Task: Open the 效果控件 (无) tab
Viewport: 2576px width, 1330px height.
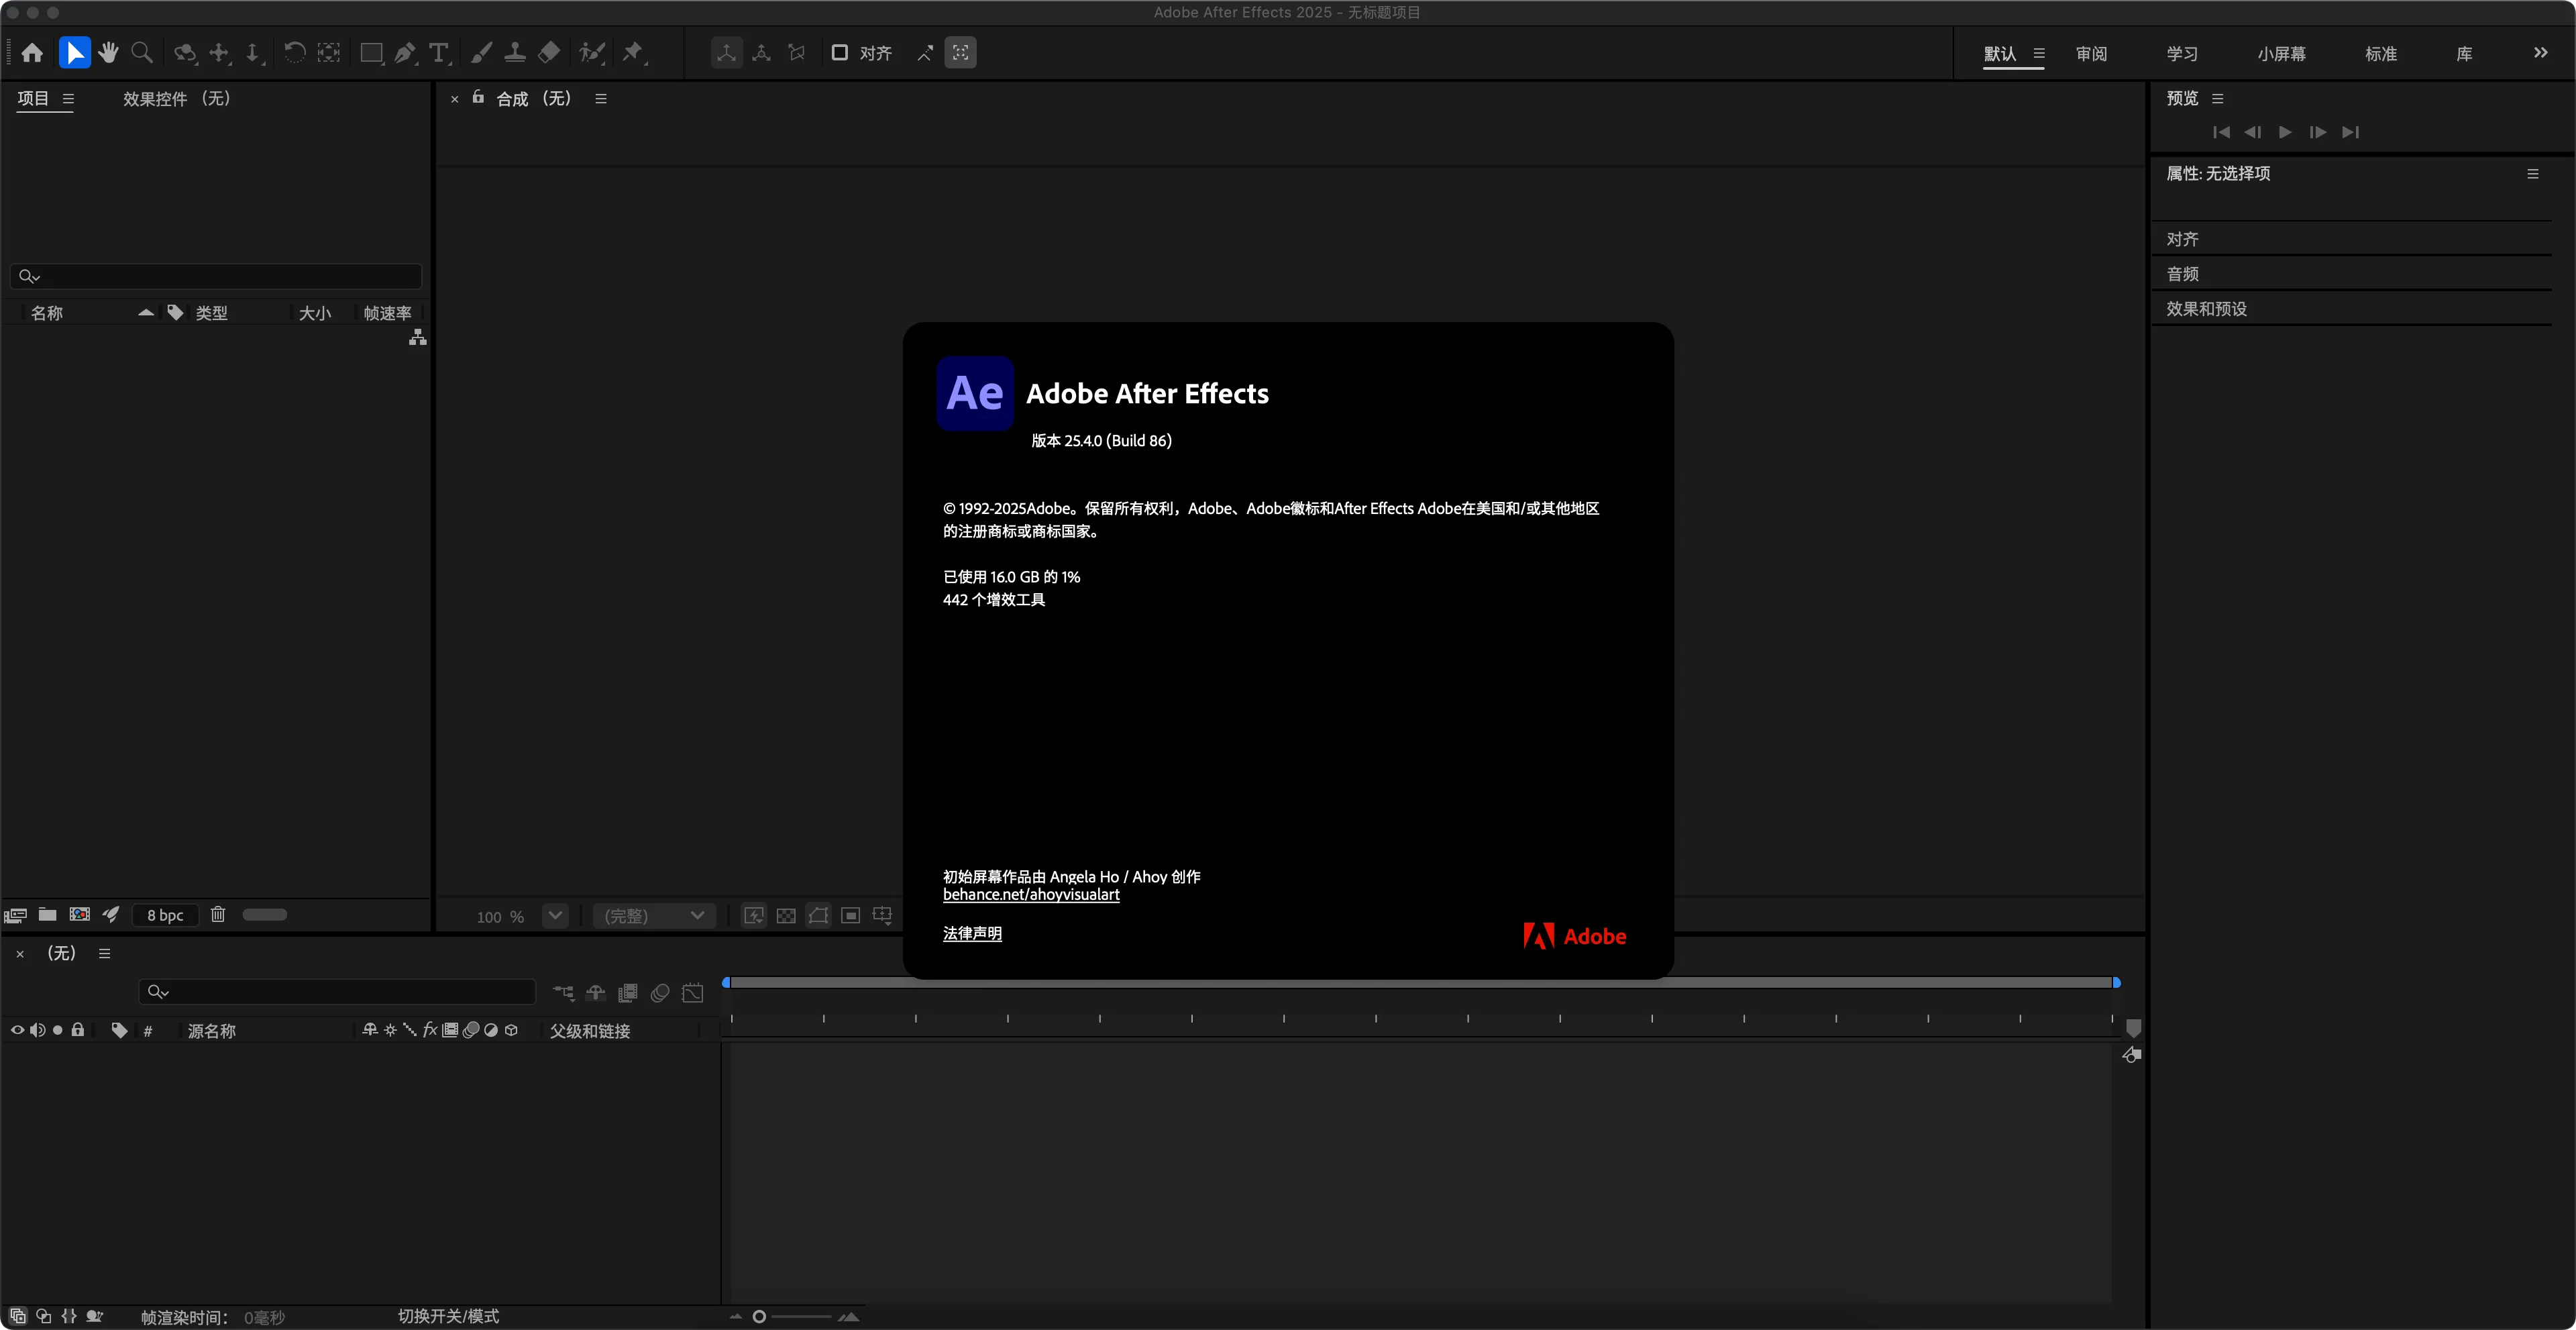Action: click(x=177, y=99)
